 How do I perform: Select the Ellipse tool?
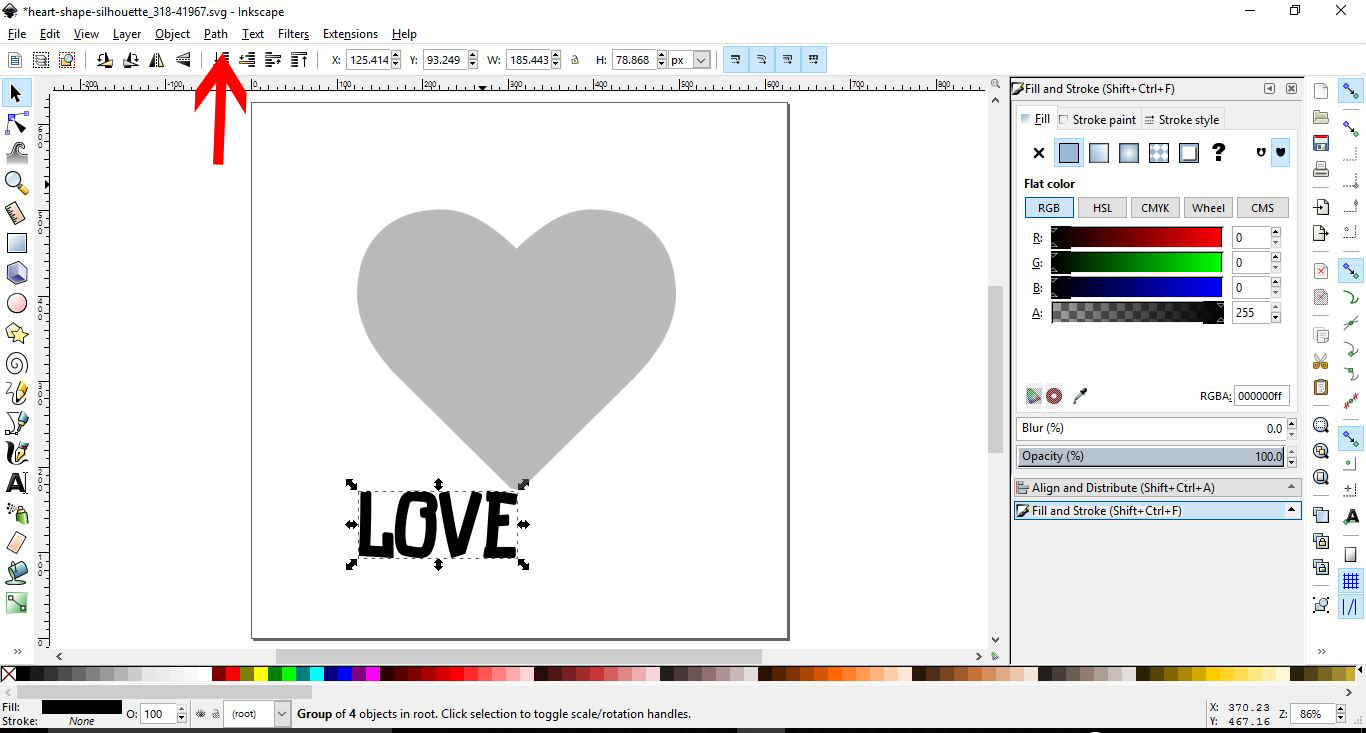16,303
